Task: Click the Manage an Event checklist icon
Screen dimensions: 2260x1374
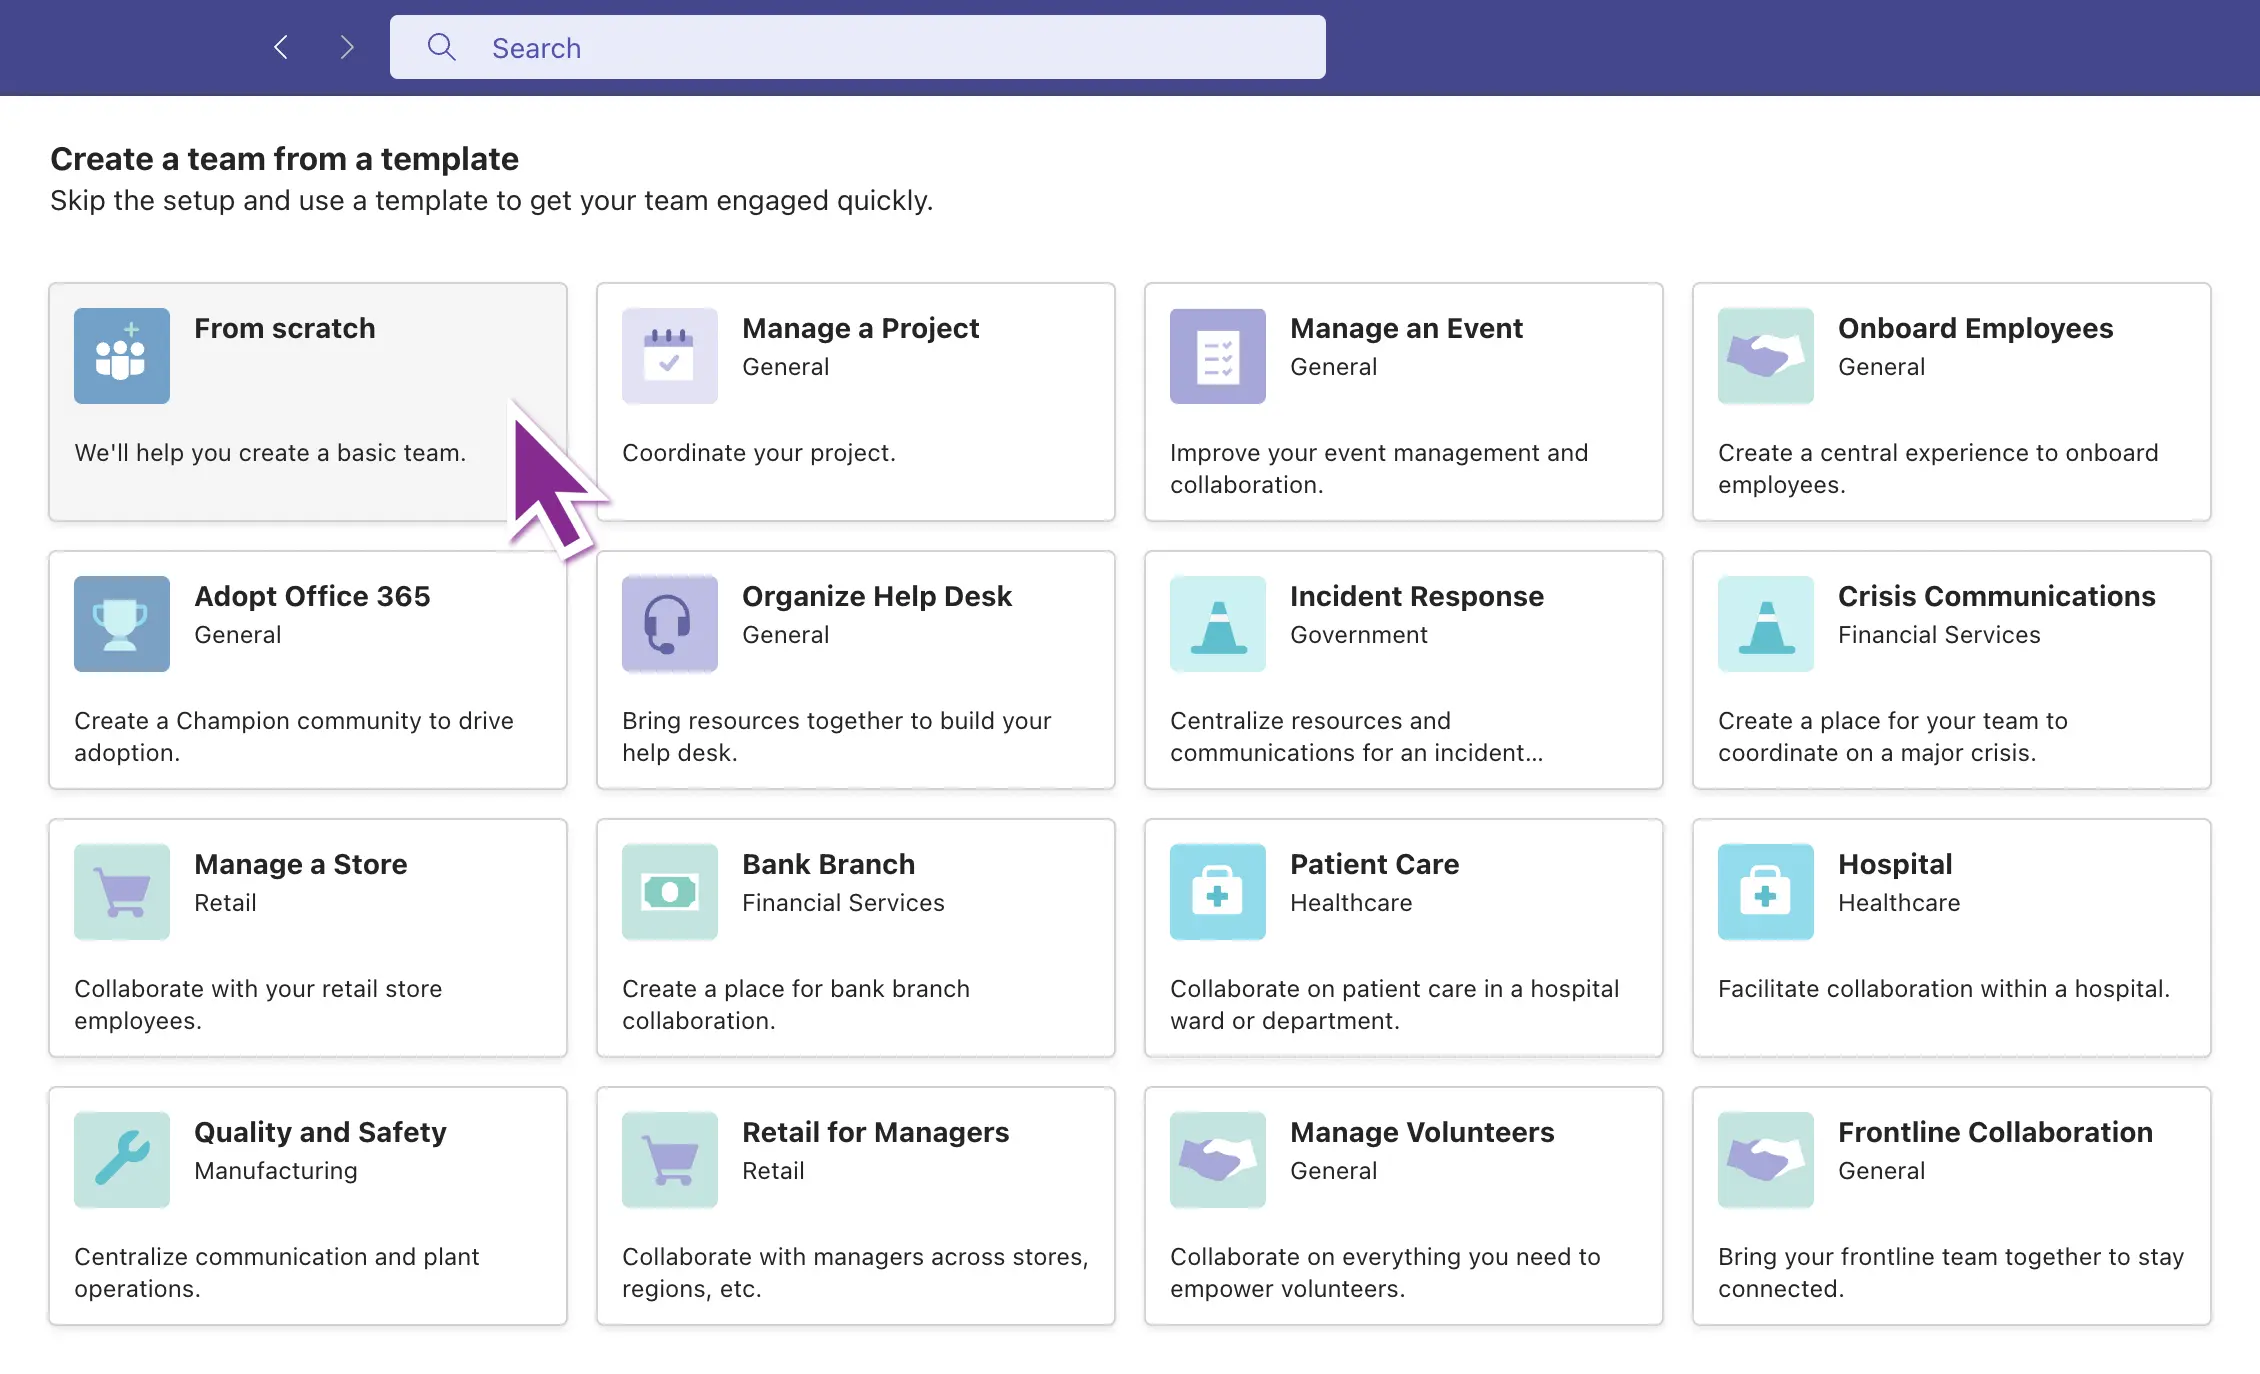Action: click(x=1217, y=356)
